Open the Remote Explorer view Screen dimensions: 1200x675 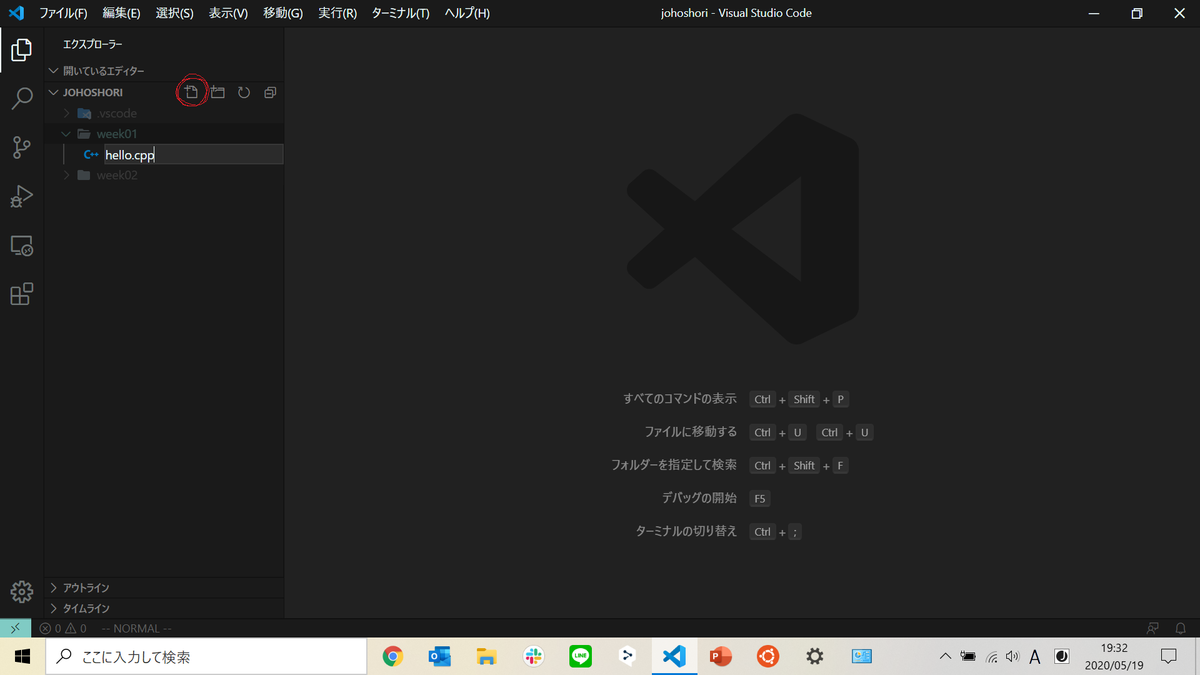click(x=22, y=245)
